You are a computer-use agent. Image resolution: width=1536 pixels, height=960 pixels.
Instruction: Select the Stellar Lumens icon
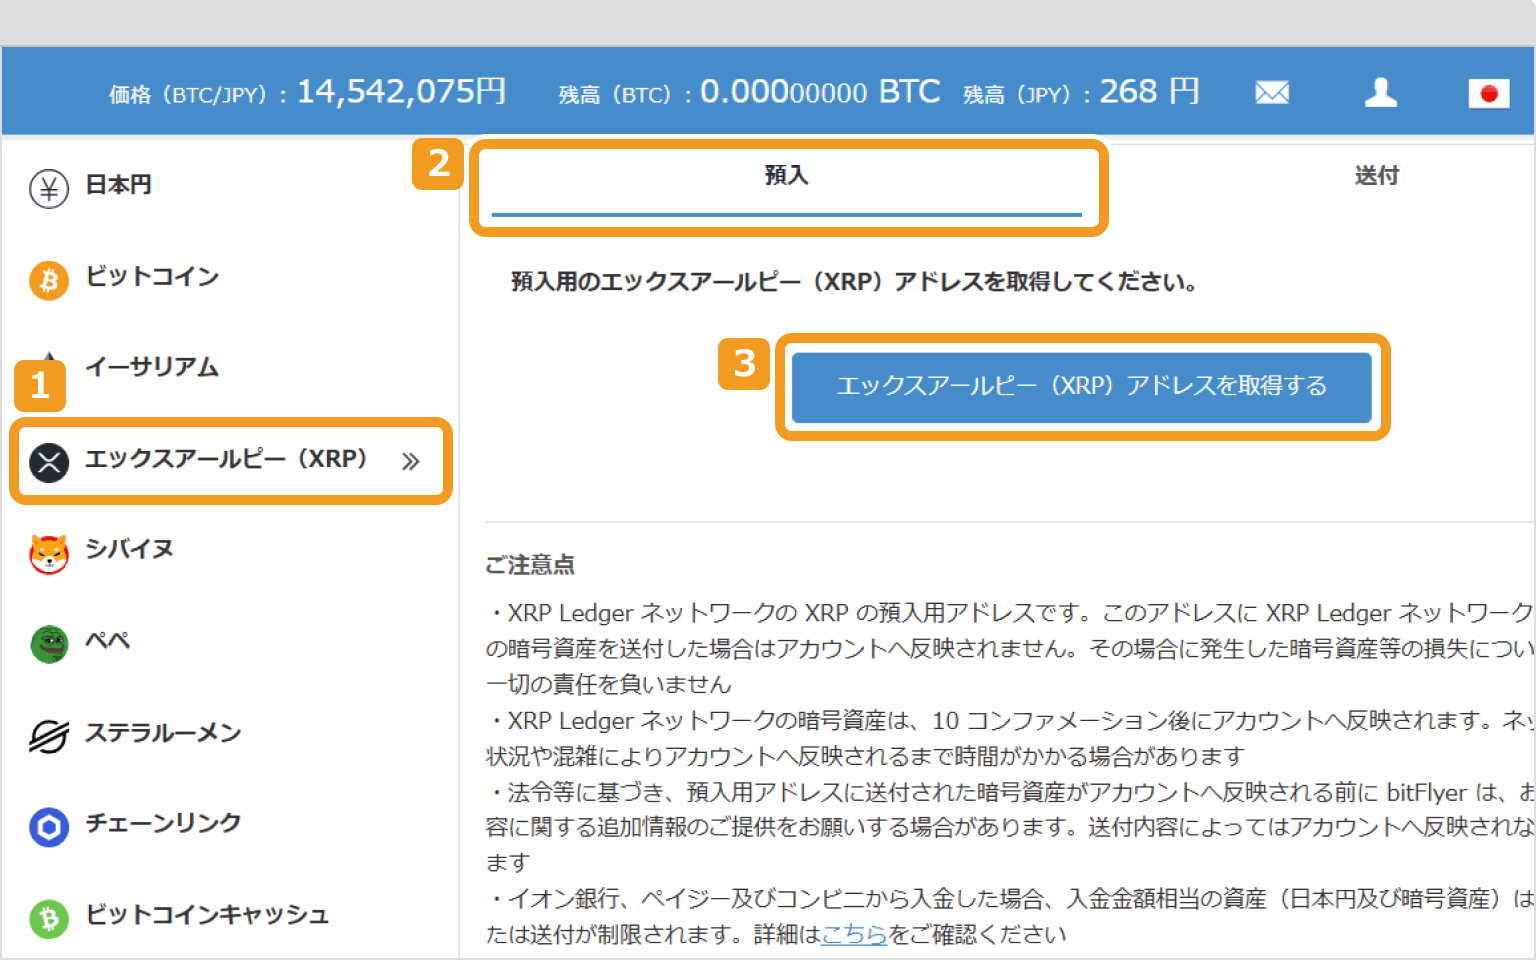point(48,734)
